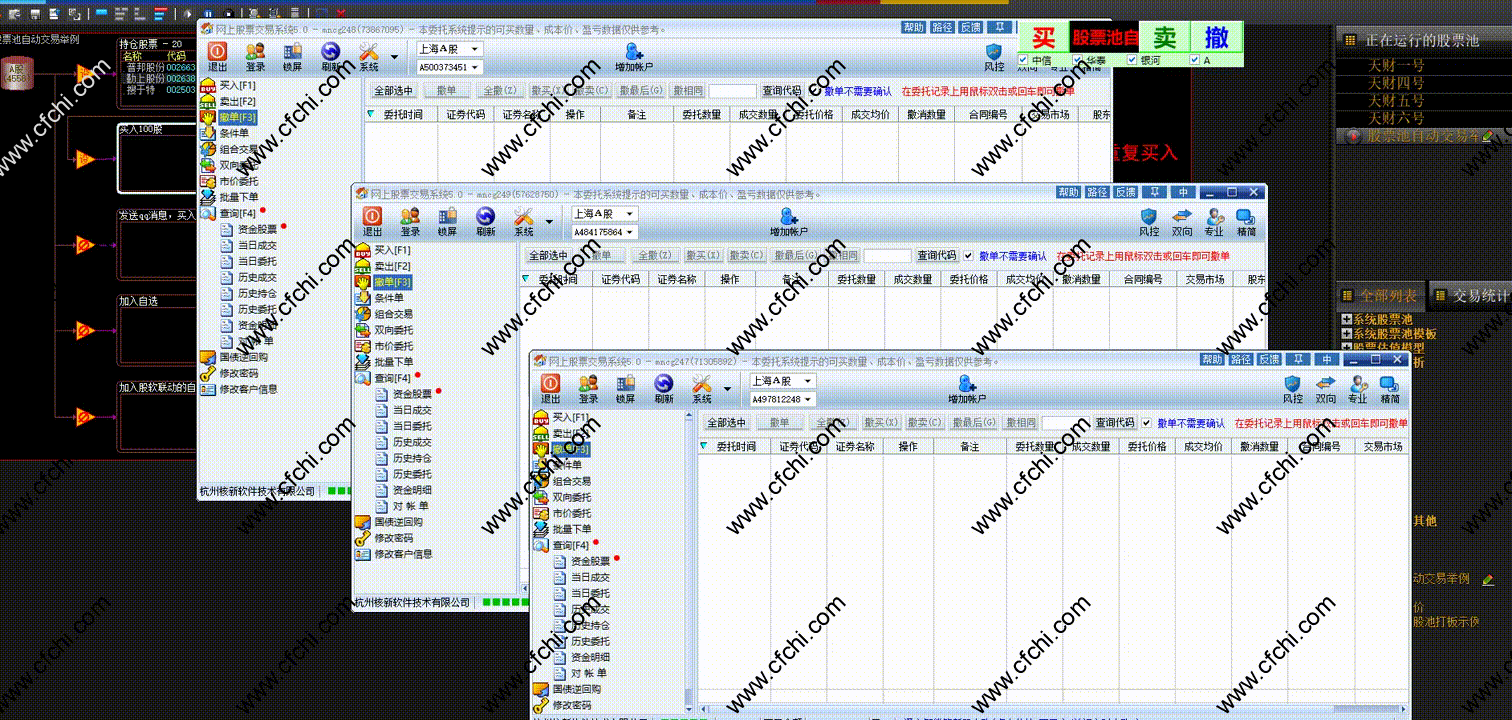
Task: Switch to 全部列表 tab
Action: 1381,296
